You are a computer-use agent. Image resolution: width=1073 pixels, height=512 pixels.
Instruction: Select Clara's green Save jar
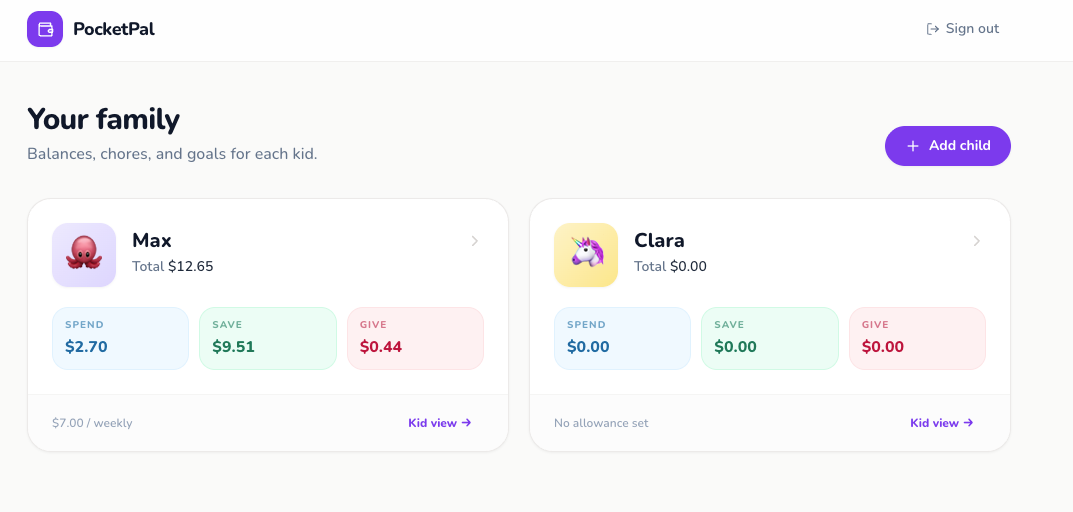tap(770, 338)
